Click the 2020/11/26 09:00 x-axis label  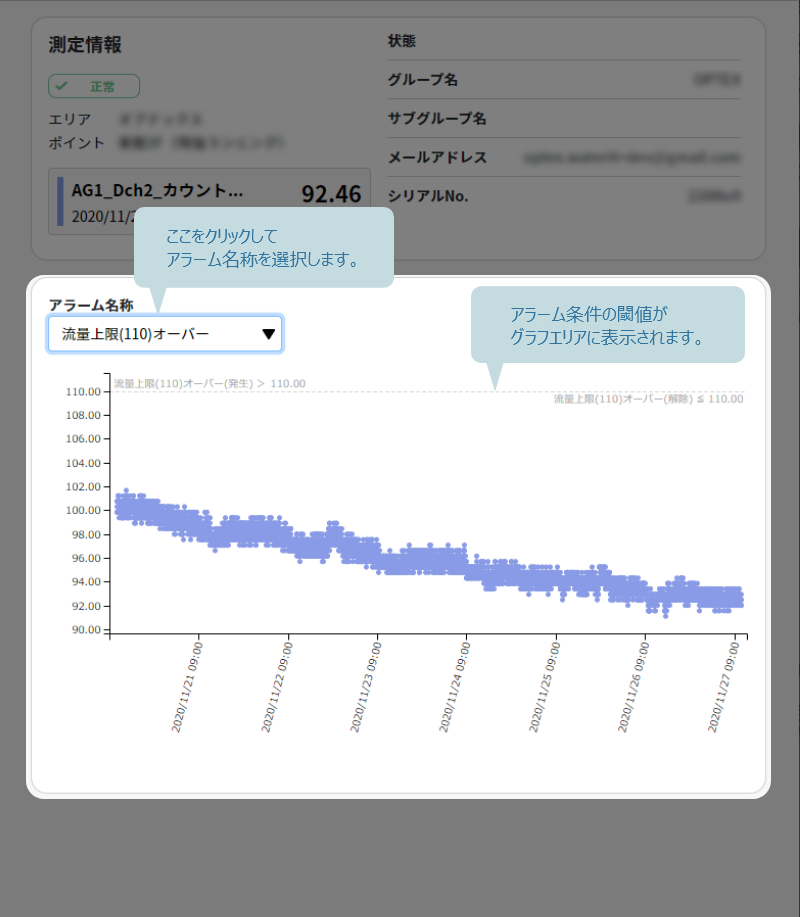633,687
